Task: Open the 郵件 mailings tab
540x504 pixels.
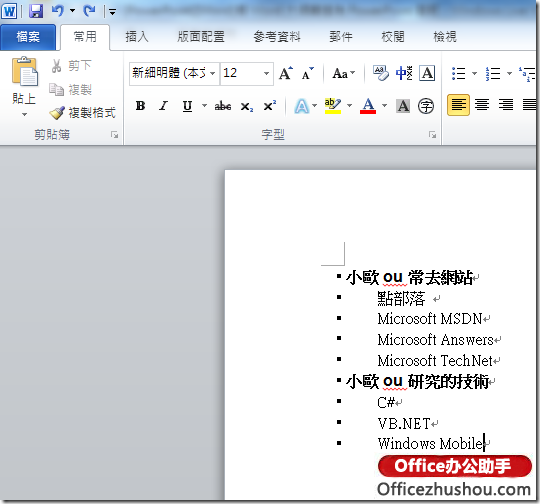Action: [341, 37]
